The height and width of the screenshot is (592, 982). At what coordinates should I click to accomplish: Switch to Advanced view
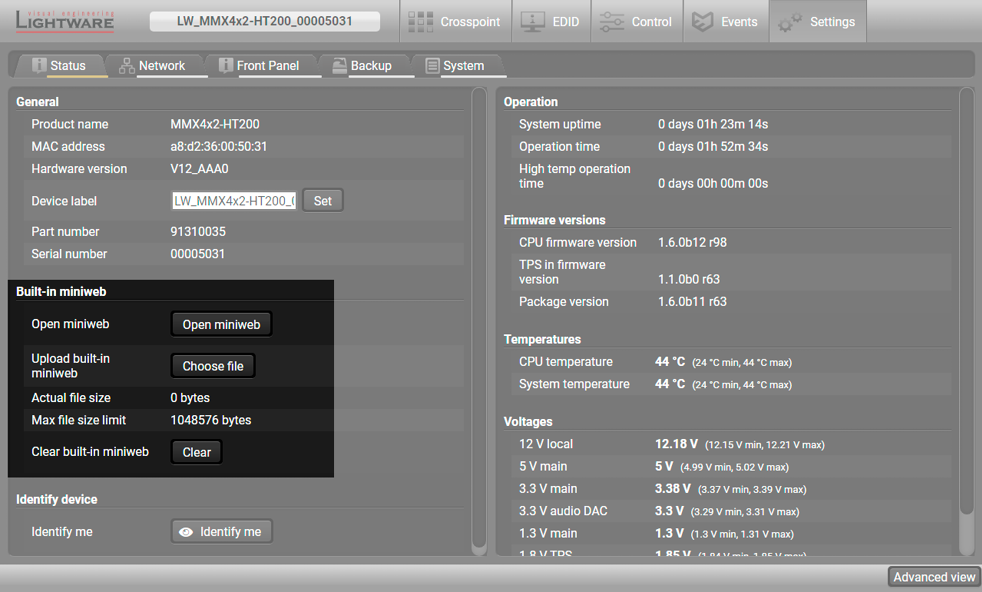(934, 577)
